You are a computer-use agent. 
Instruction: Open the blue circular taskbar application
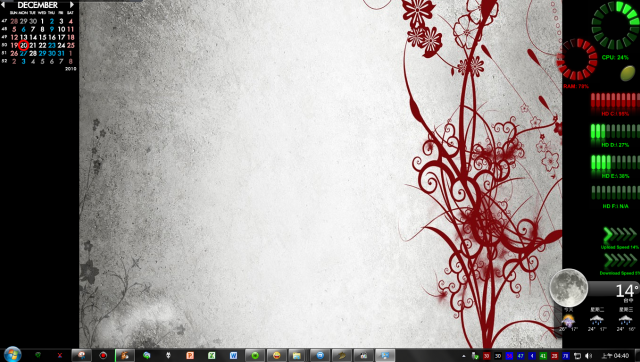tap(320, 355)
